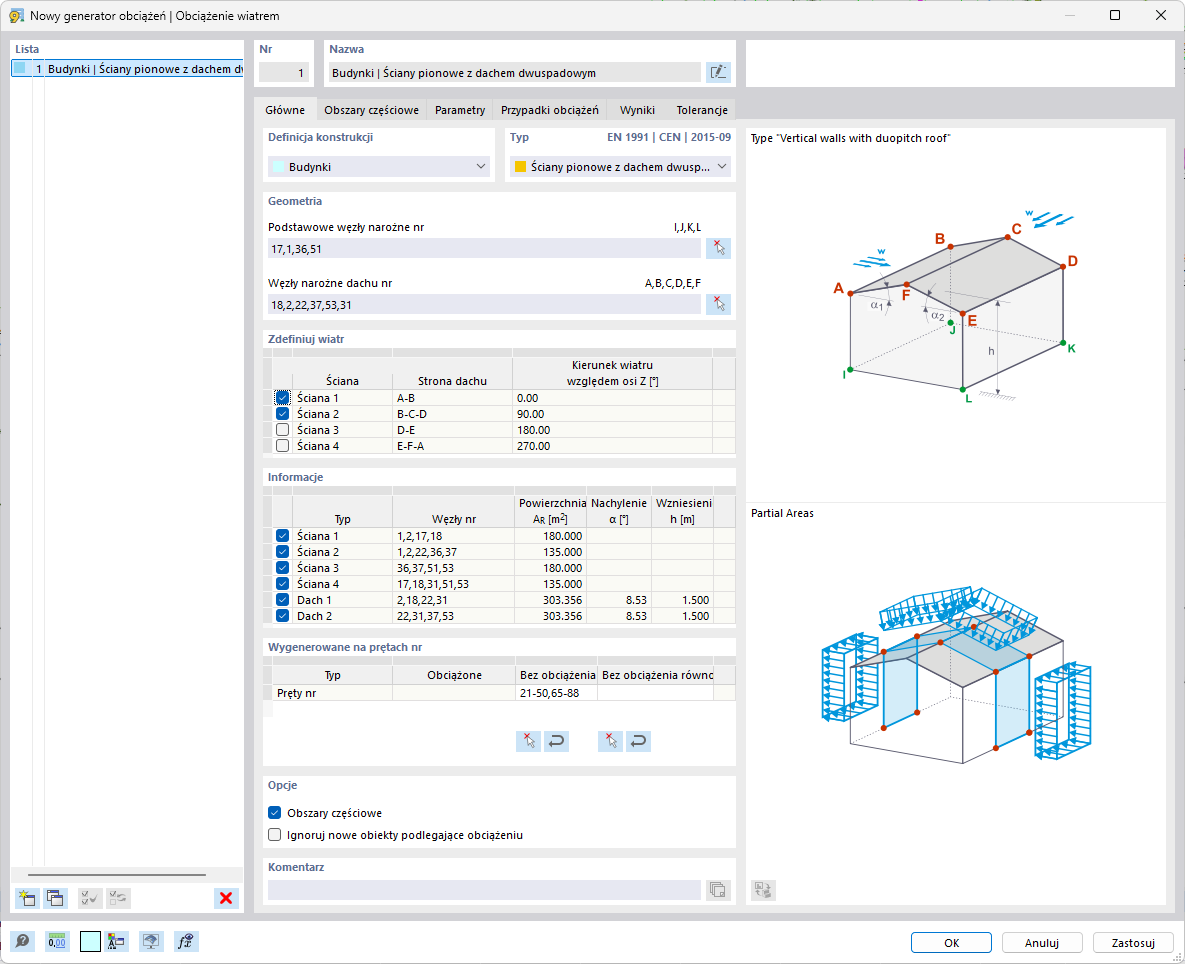This screenshot has width=1185, height=964.
Task: Uncheck Ściana 4 with nodes 17,18,31,51,53
Action: click(x=283, y=583)
